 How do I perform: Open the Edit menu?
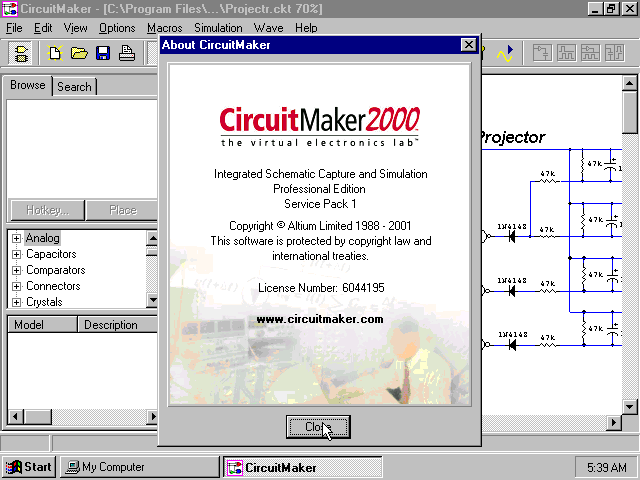[x=43, y=28]
